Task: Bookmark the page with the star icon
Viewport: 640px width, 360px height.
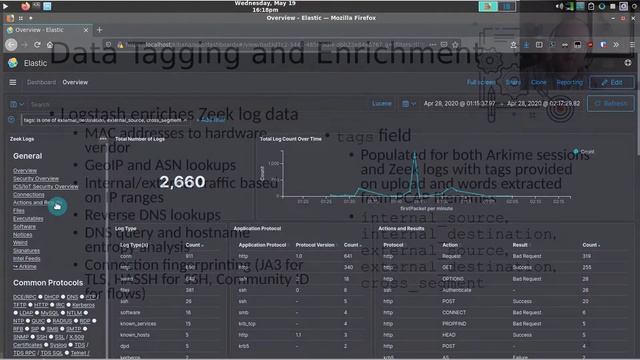Action: pyautogui.click(x=456, y=44)
